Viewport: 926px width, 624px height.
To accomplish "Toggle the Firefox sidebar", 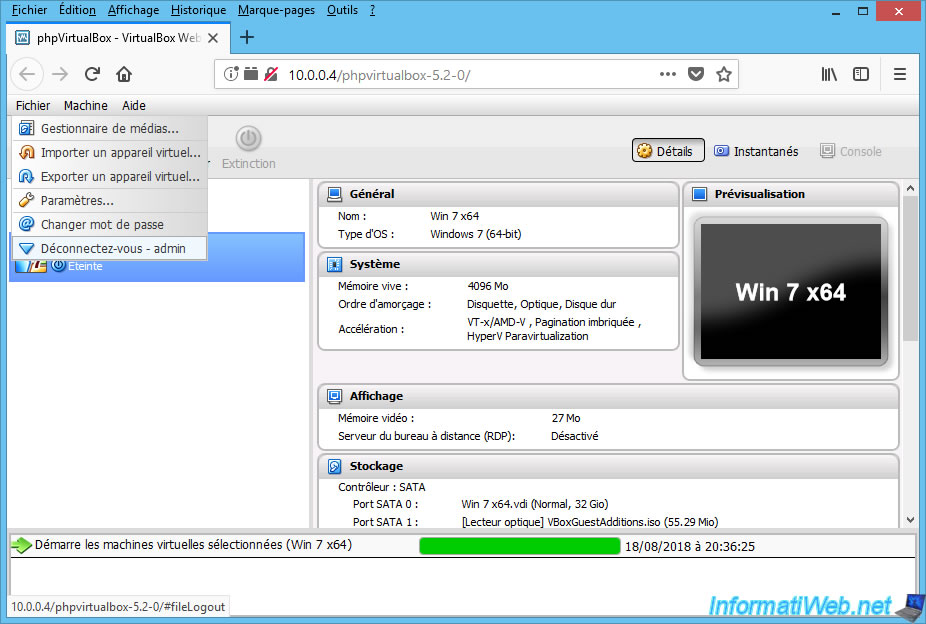I will click(861, 74).
